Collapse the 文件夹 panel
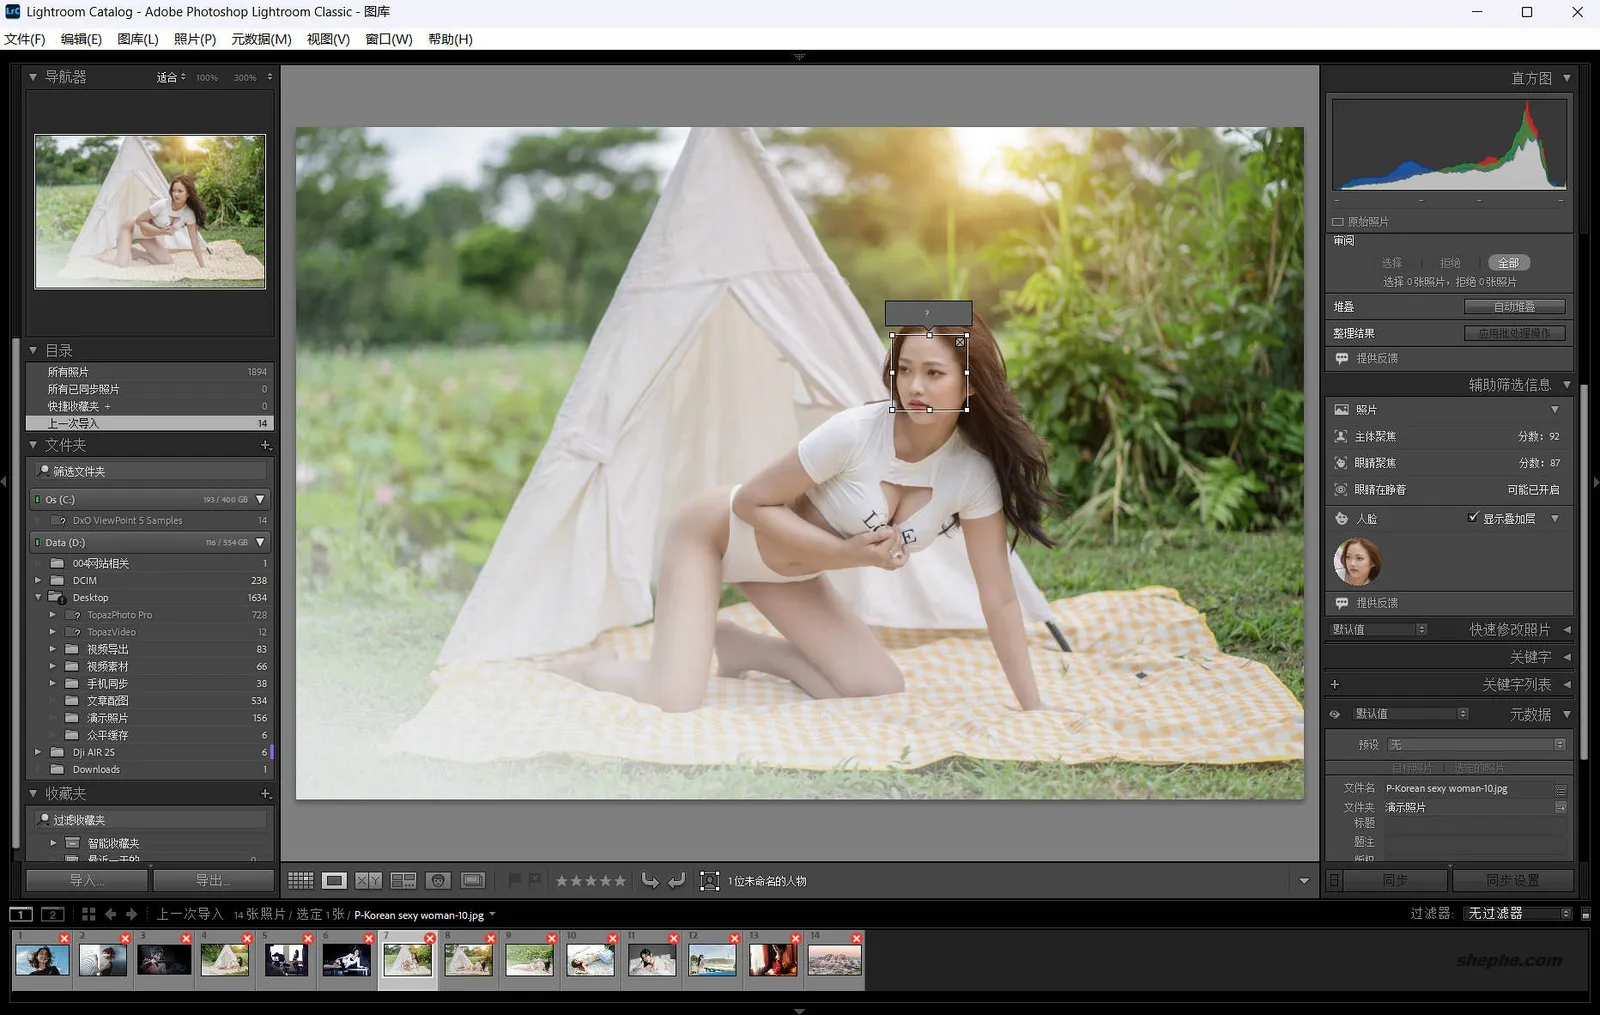The image size is (1600, 1015). pyautogui.click(x=33, y=445)
